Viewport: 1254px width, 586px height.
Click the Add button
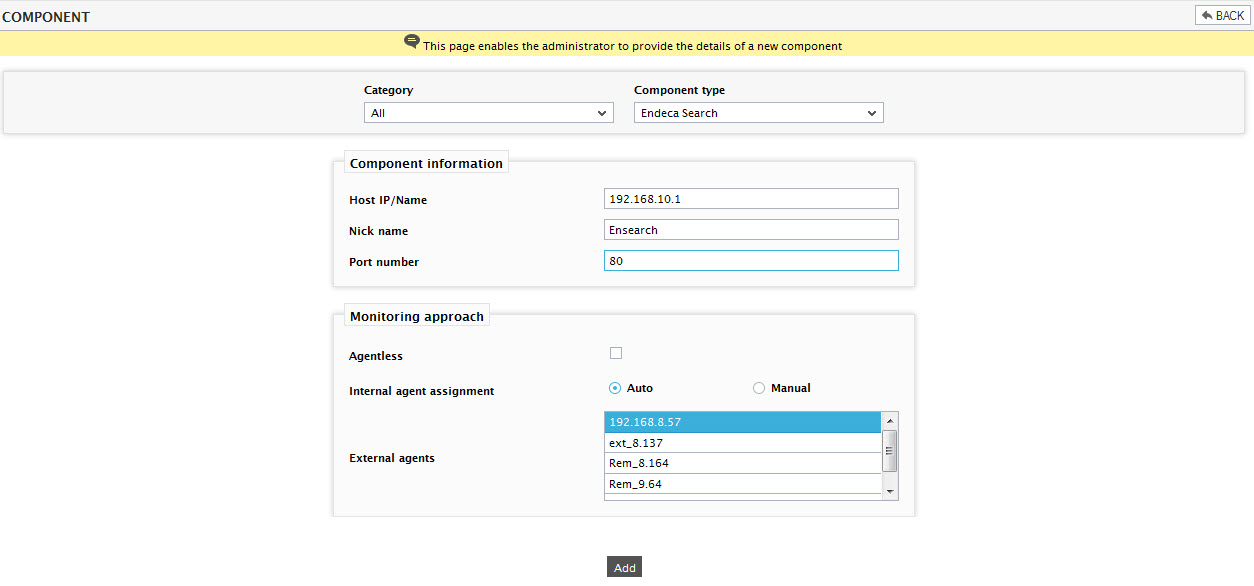tap(625, 567)
